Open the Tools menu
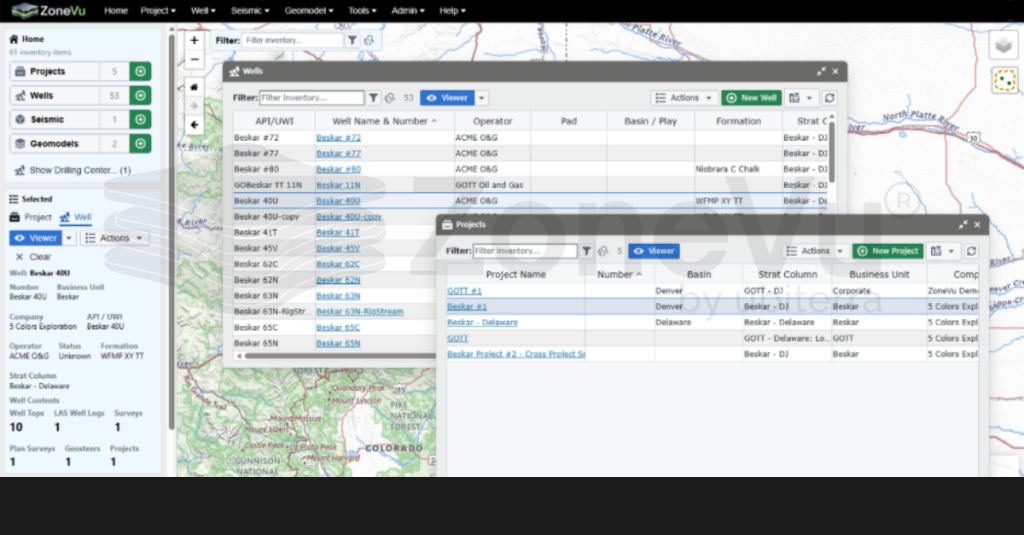Viewport: 1024px width, 535px height. pyautogui.click(x=362, y=10)
